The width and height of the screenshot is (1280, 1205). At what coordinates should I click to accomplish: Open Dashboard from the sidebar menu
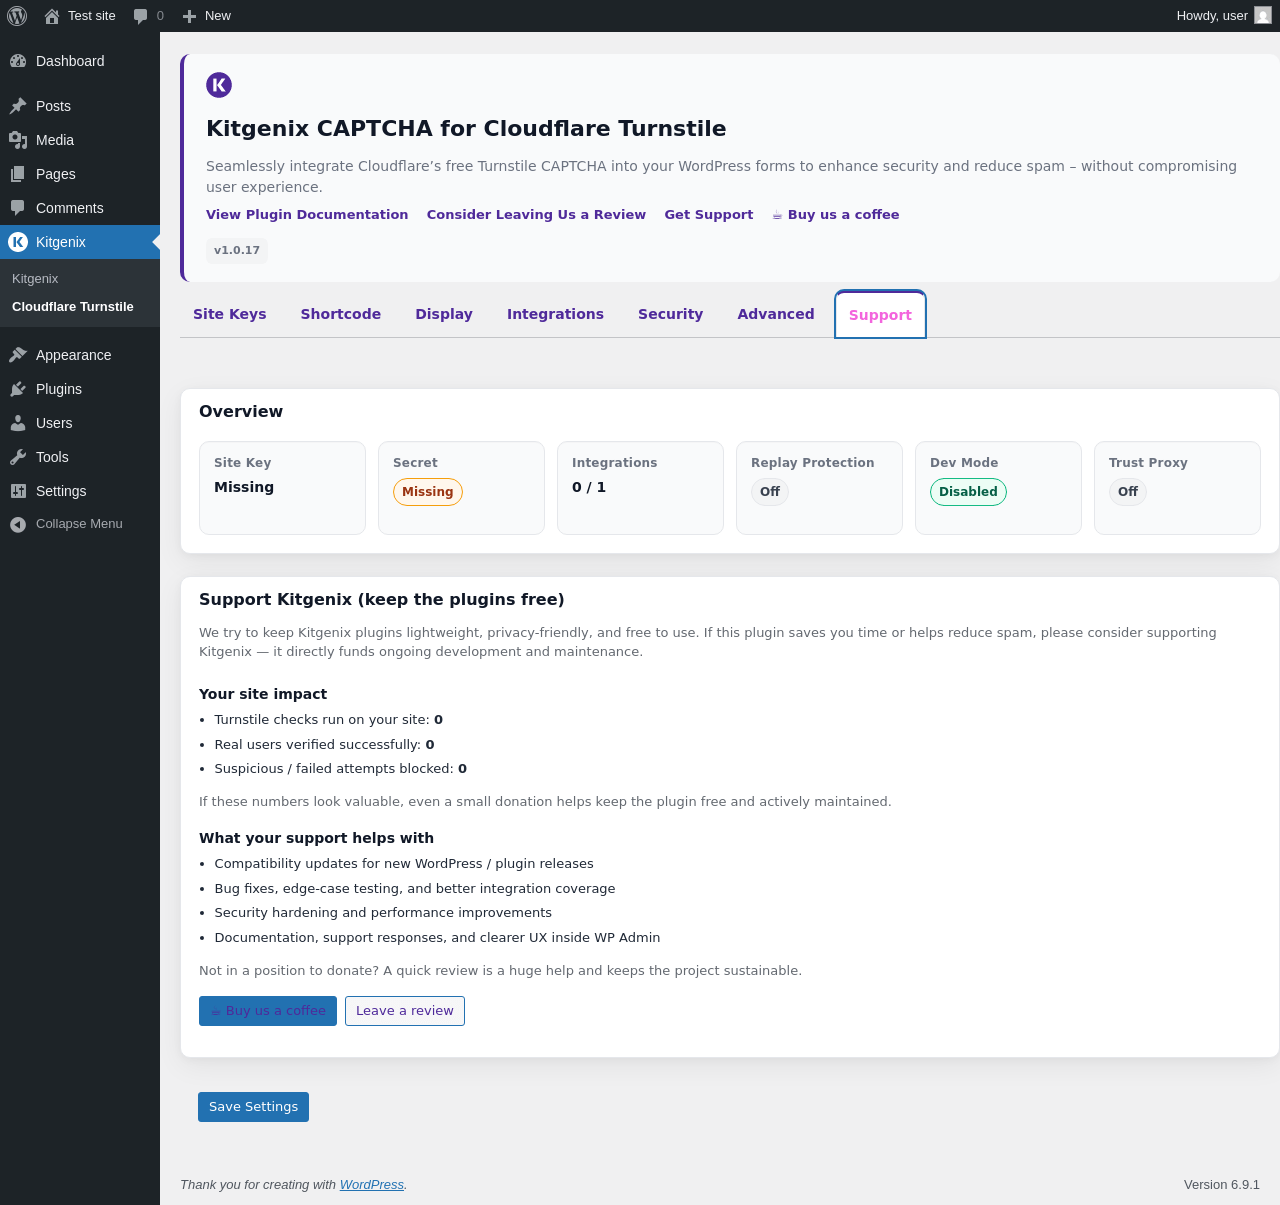coord(80,61)
